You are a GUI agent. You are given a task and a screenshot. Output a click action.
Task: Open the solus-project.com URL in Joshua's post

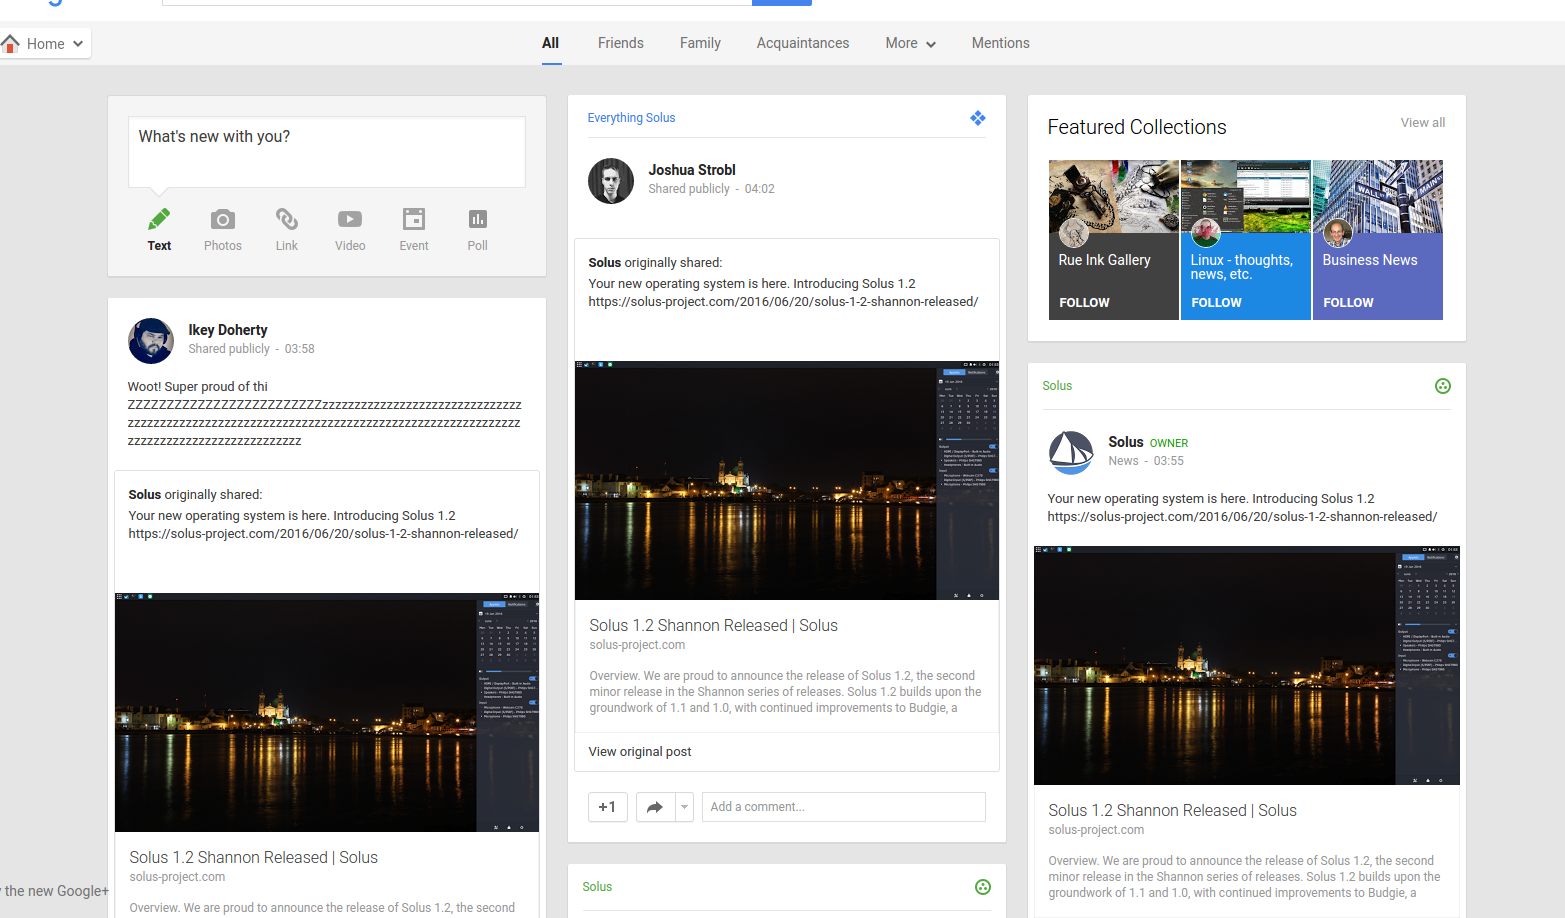pos(783,302)
